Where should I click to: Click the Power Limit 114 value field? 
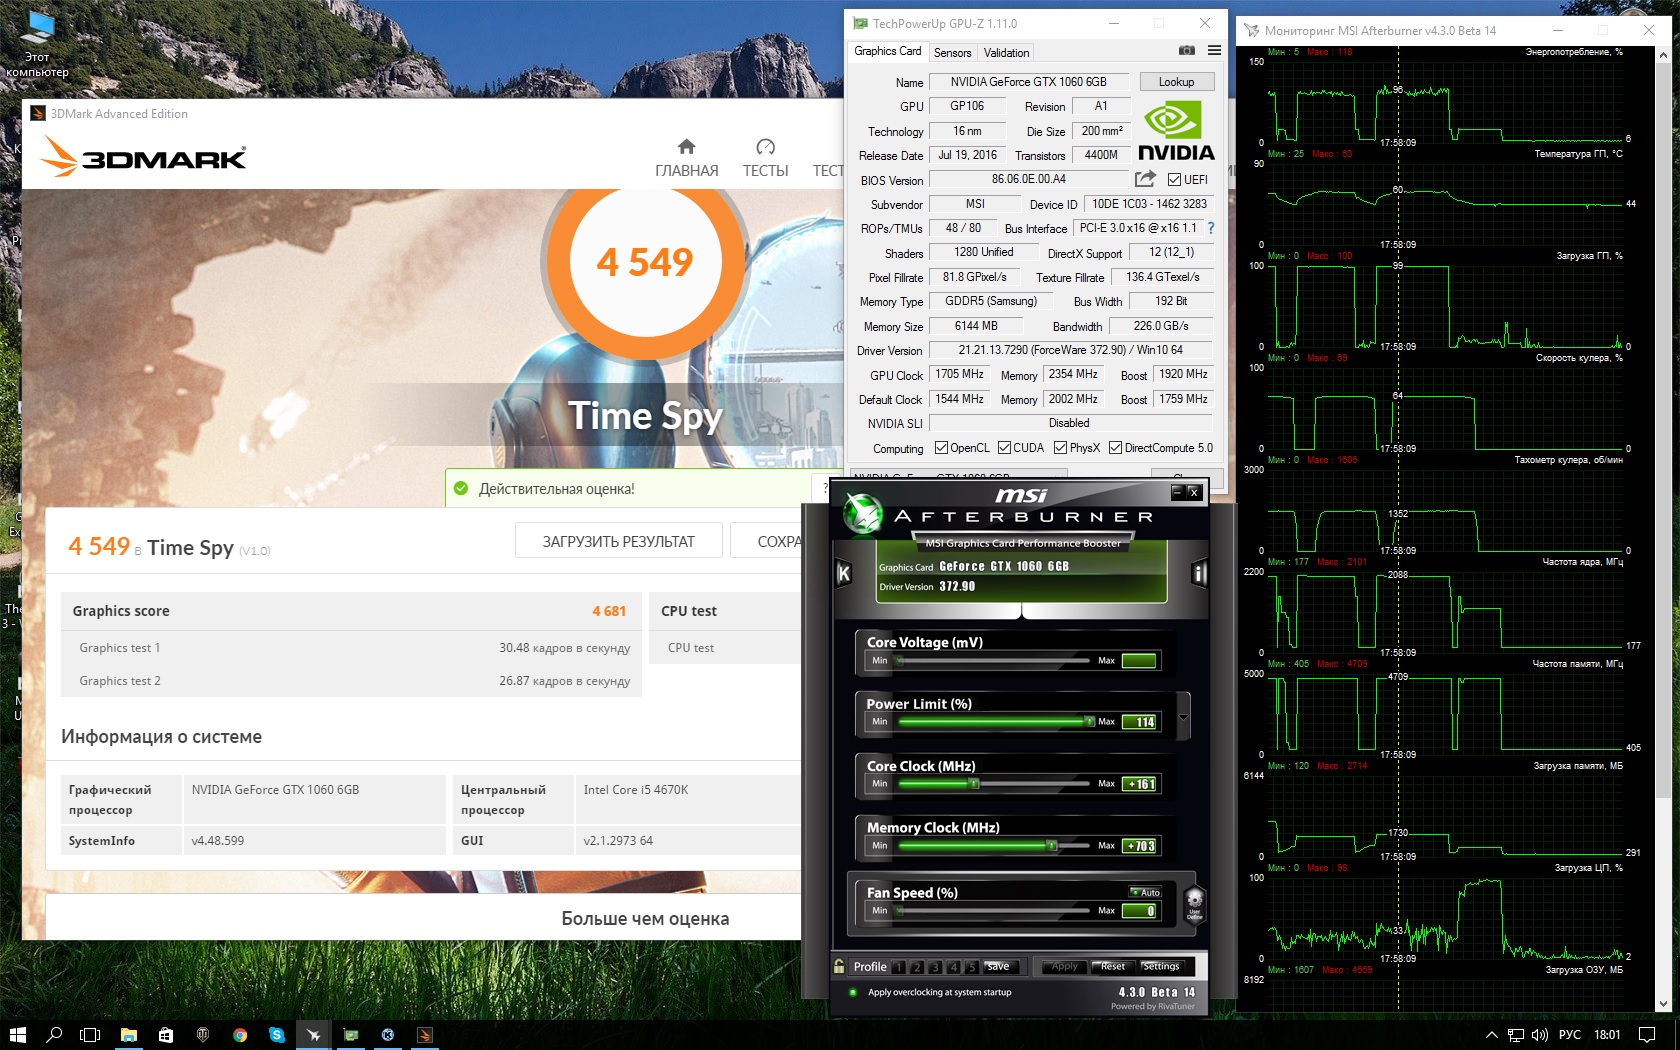tap(1139, 722)
